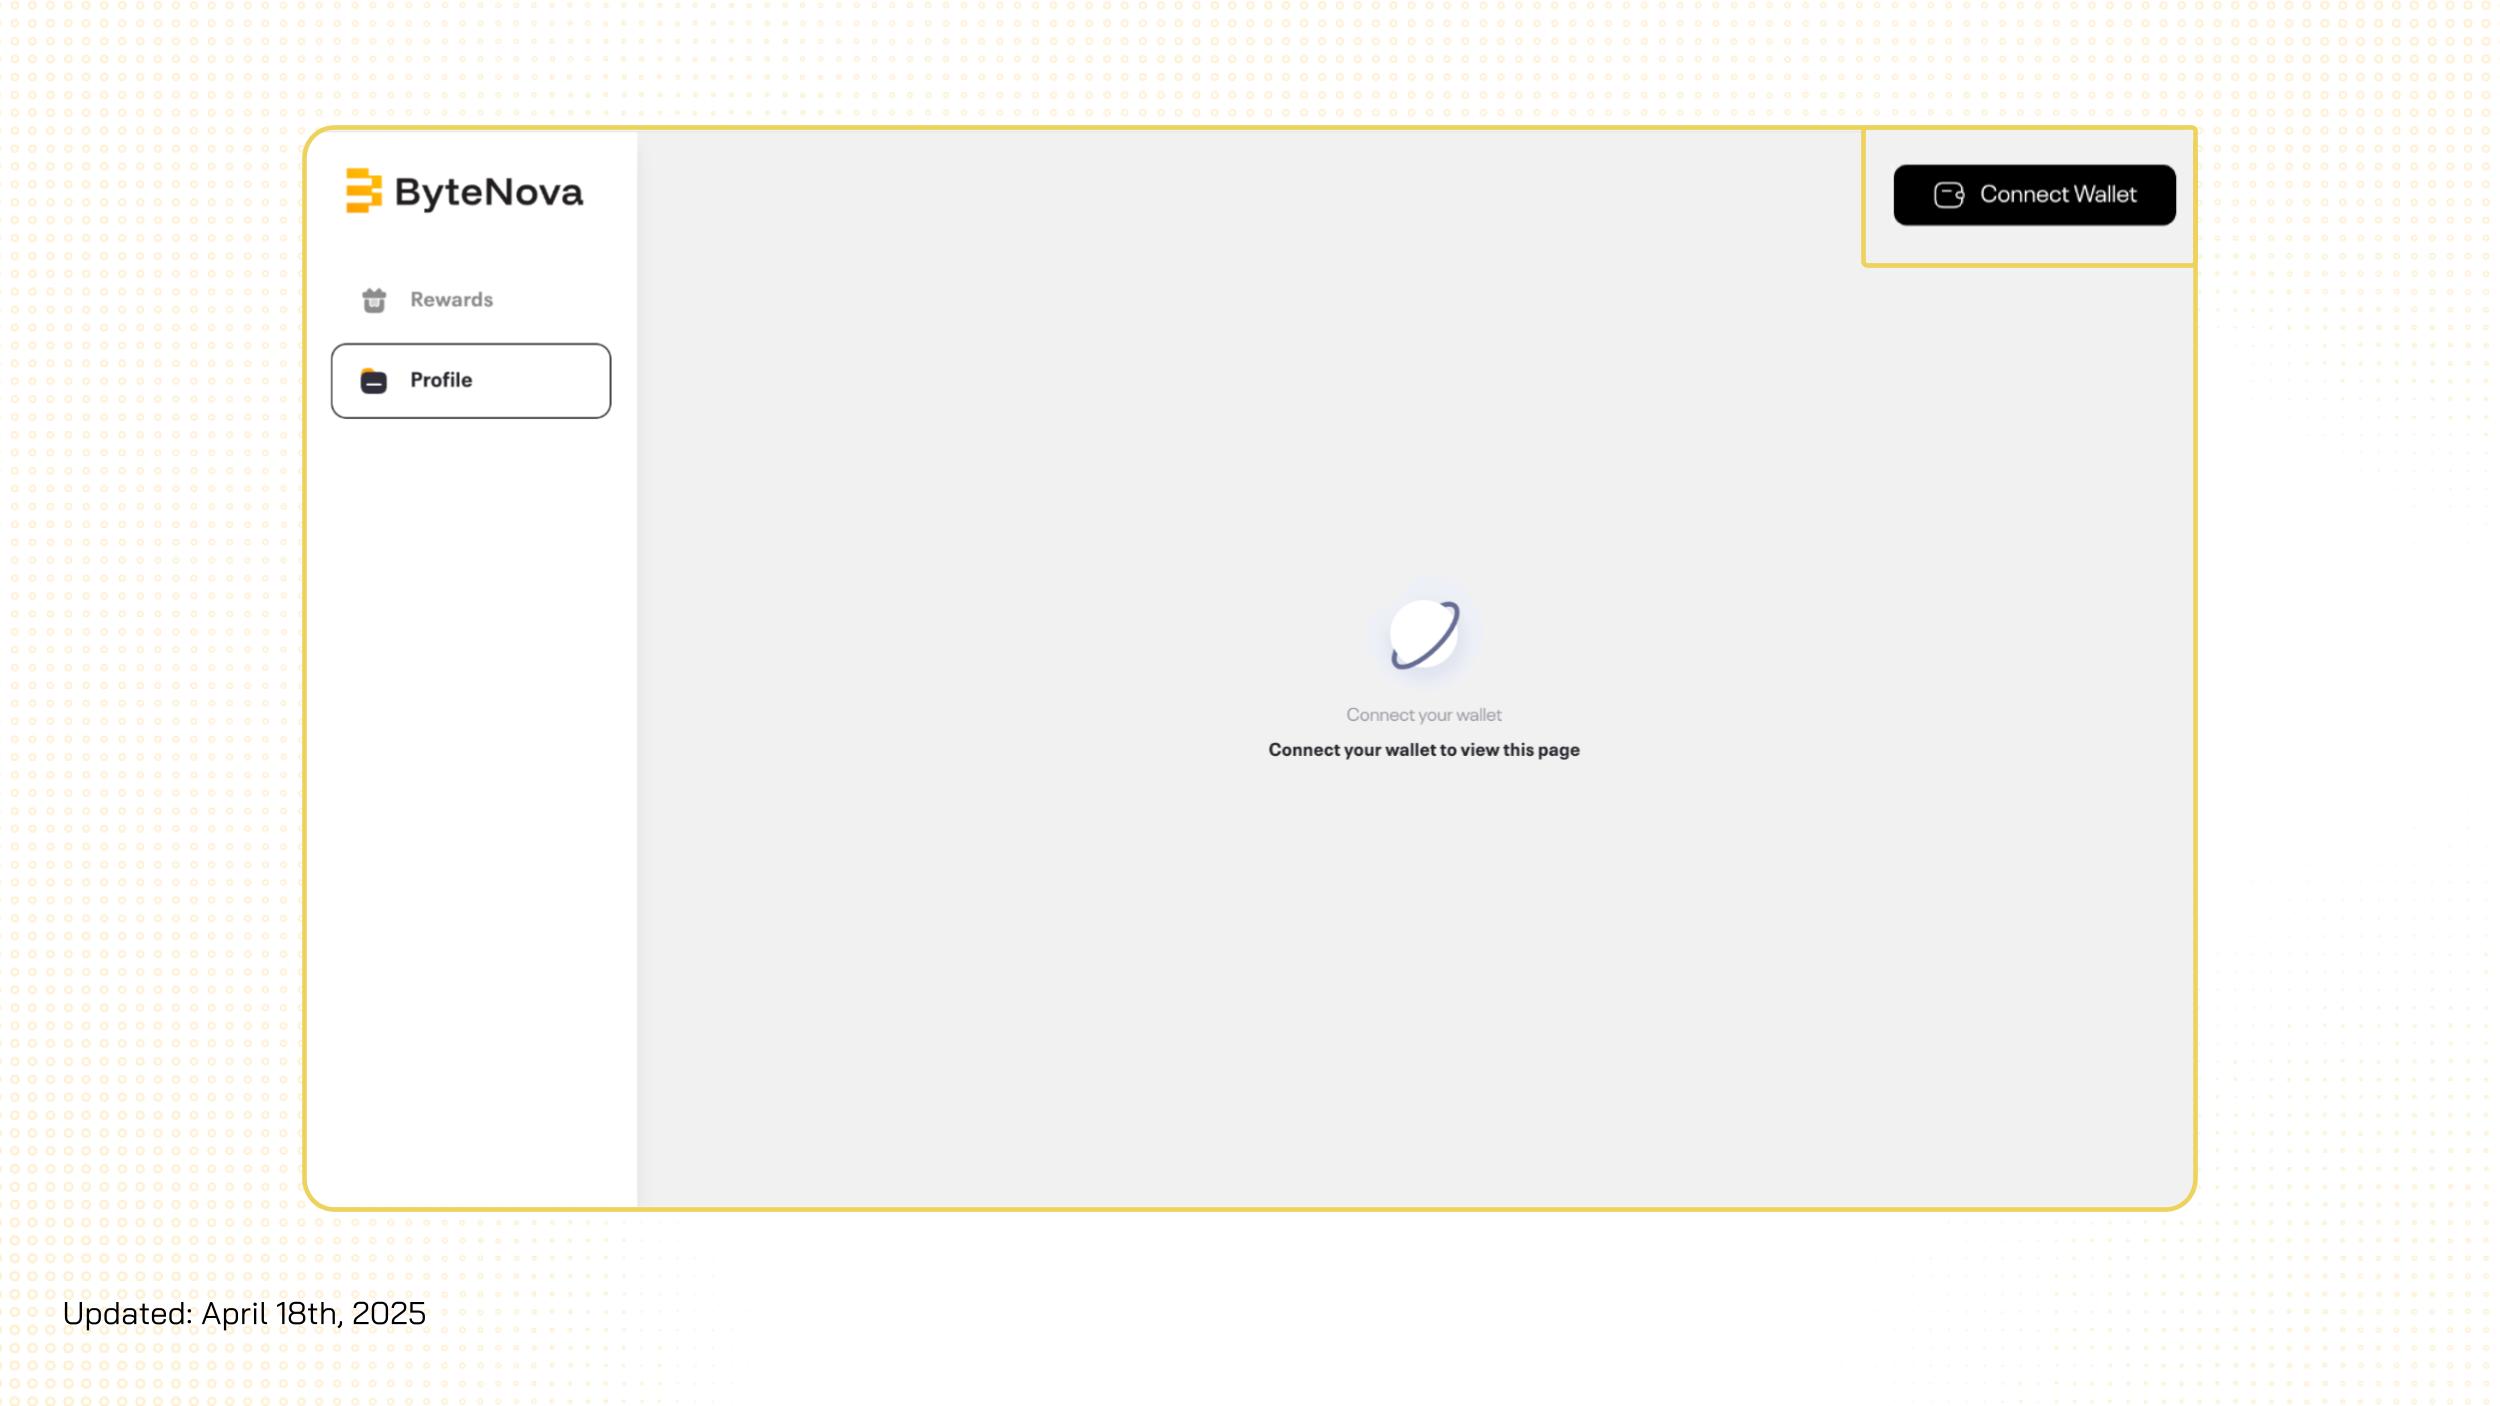This screenshot has width=2500, height=1406.
Task: Click bold 'Connect your wallet to view this page'
Action: [1423, 750]
